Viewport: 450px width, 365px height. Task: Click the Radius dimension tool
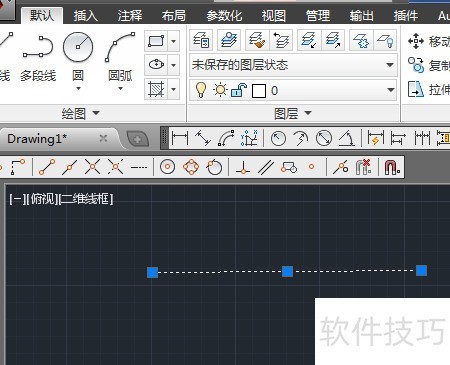pyautogui.click(x=278, y=138)
